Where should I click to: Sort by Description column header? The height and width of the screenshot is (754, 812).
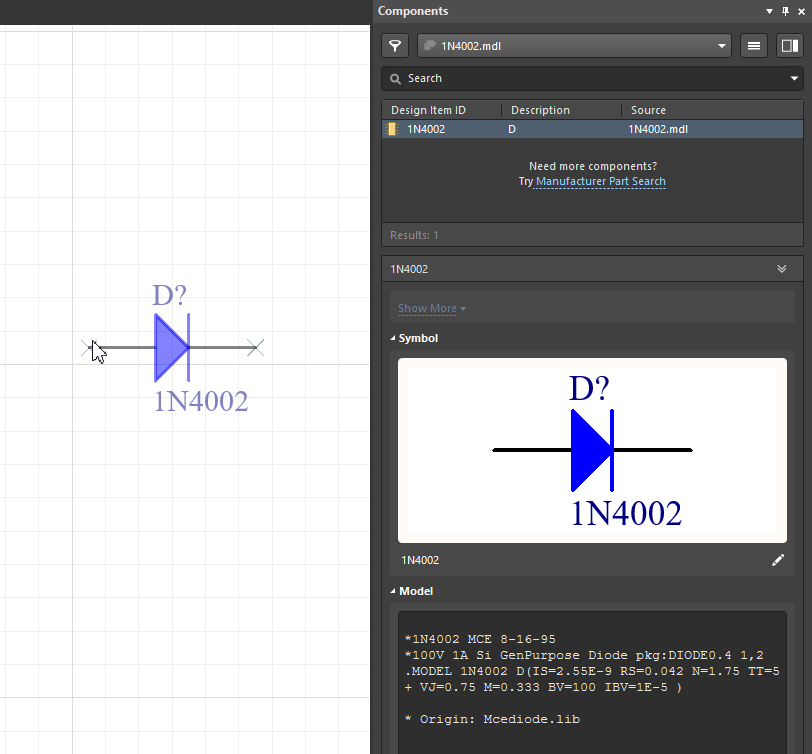(540, 110)
